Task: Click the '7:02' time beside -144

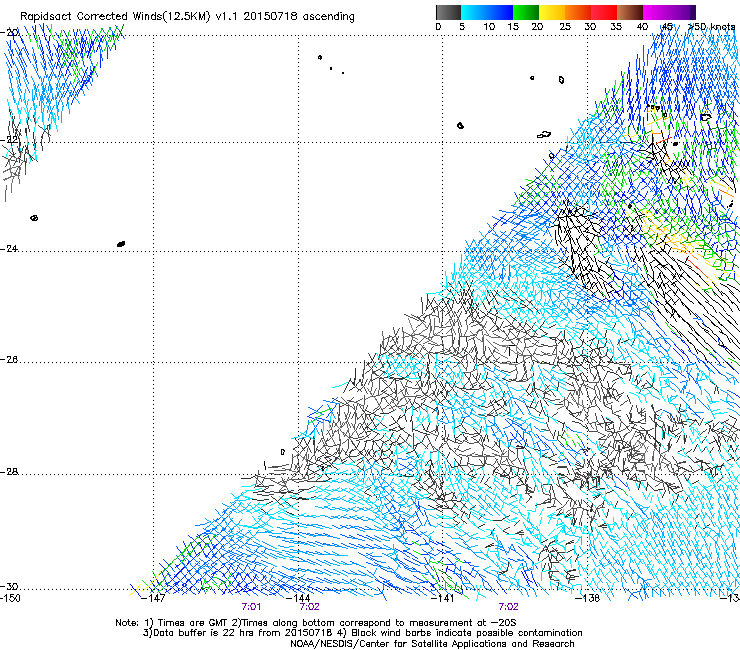Action: (310, 607)
